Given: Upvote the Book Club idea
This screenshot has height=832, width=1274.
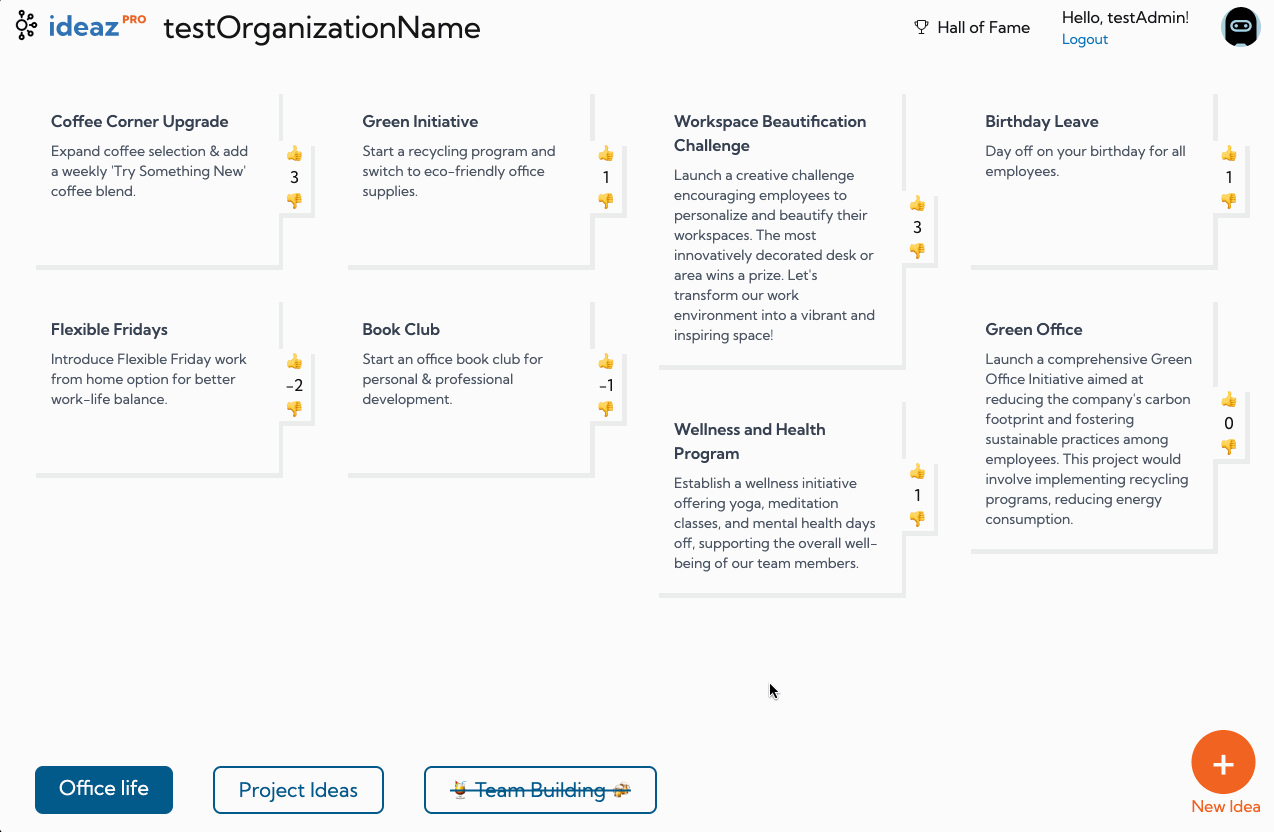Looking at the screenshot, I should click(606, 362).
